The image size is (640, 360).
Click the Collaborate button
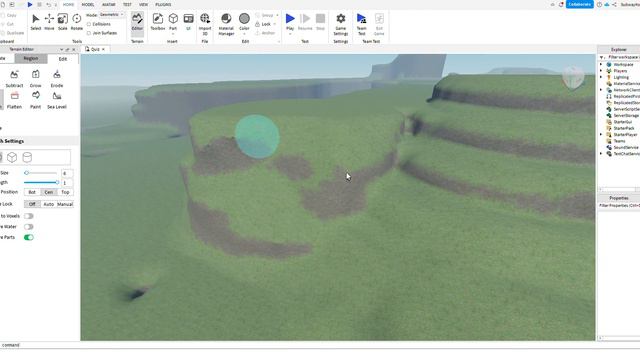tap(580, 4)
